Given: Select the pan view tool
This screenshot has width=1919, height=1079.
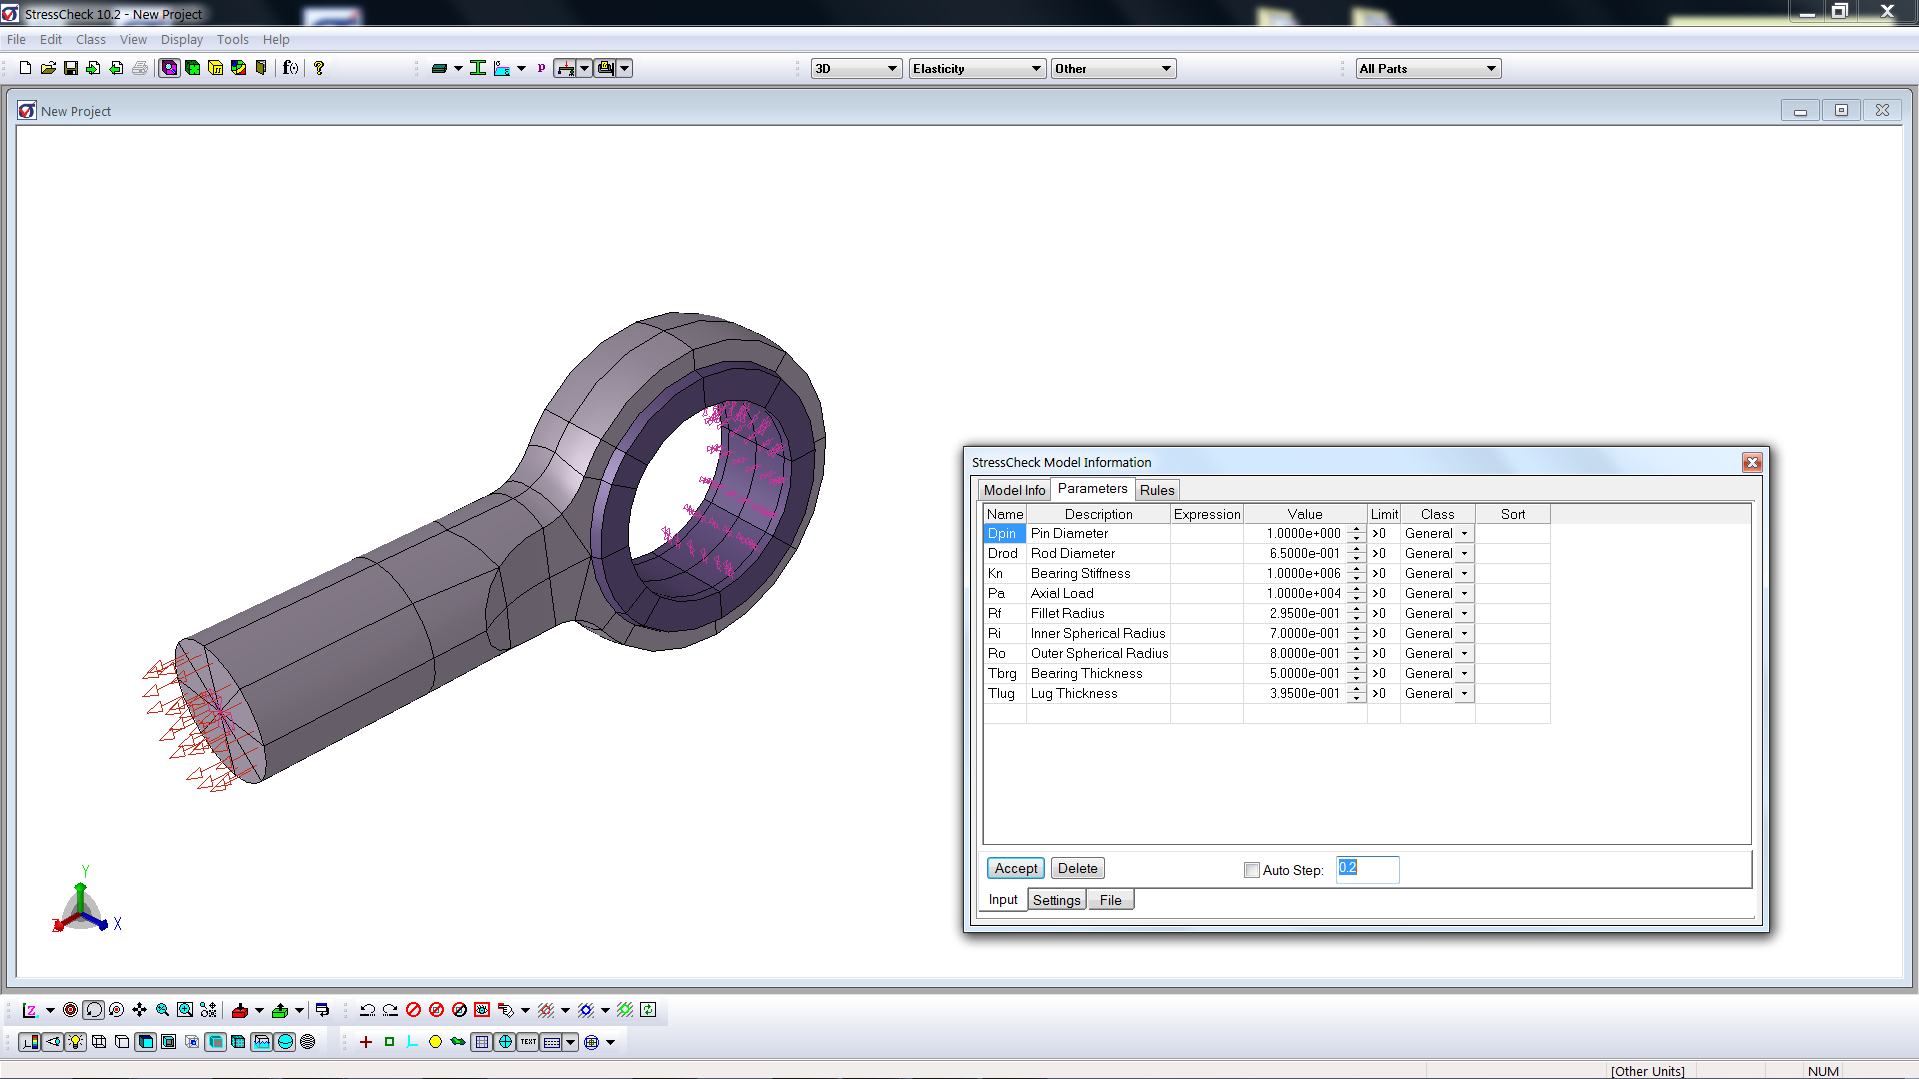Looking at the screenshot, I should pos(139,1011).
